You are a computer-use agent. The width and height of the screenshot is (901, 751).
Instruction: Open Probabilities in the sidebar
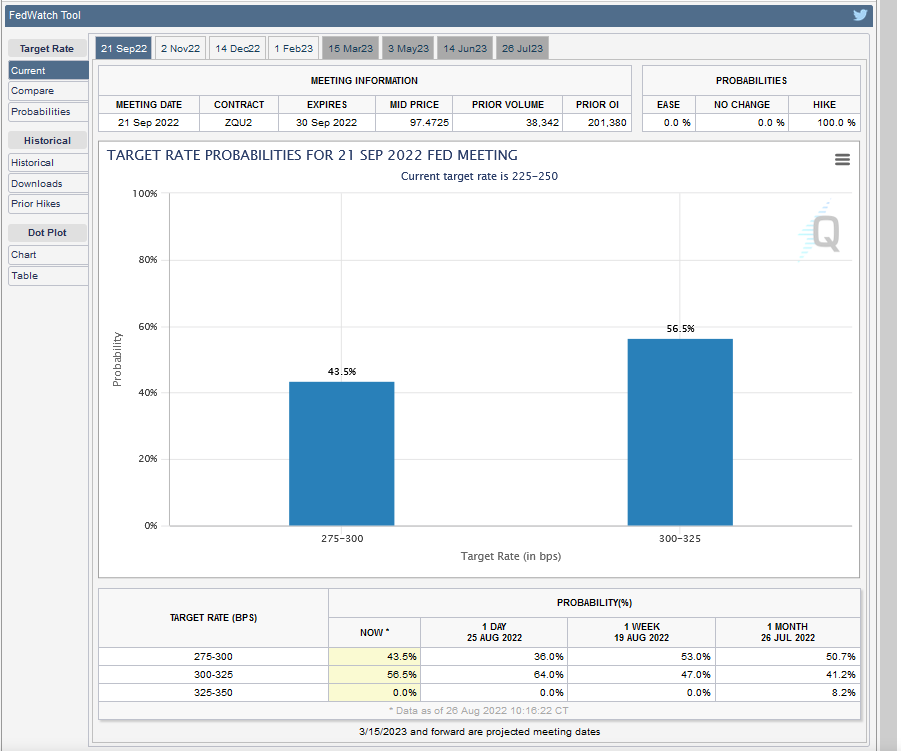[x=48, y=111]
